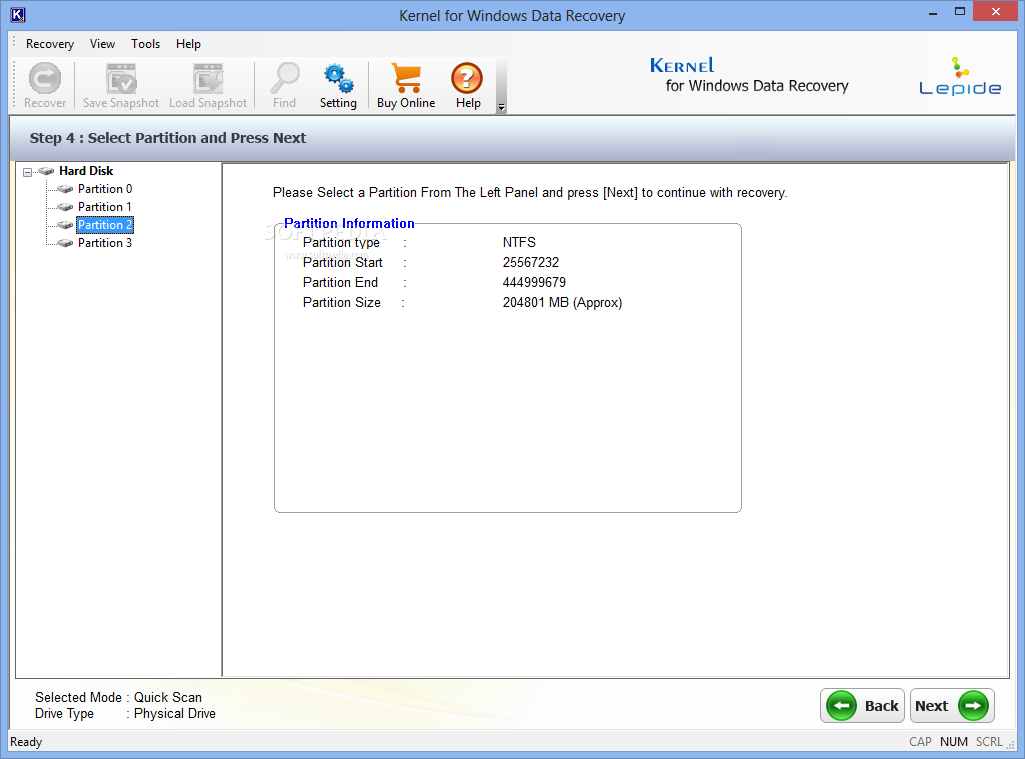Screen dimensions: 1025x759
Task: Click the Ready status bar text
Action: click(26, 742)
